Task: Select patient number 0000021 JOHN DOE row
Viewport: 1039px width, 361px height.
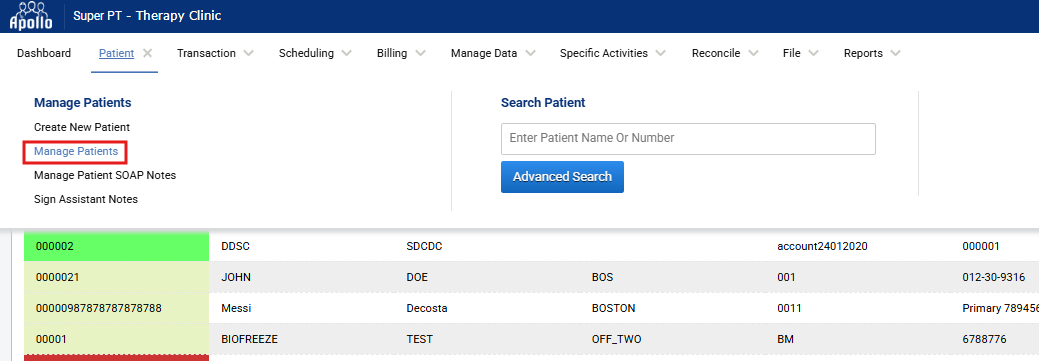Action: [x=531, y=278]
